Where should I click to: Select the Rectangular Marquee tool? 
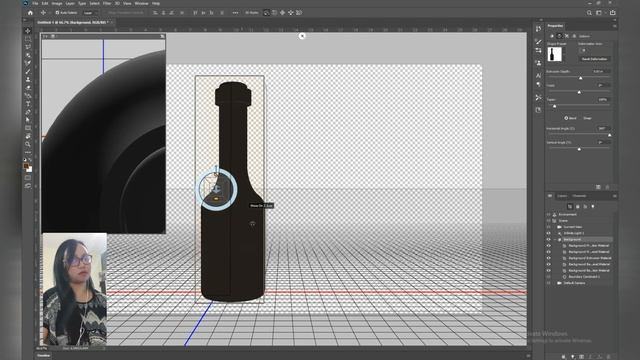[x=28, y=39]
